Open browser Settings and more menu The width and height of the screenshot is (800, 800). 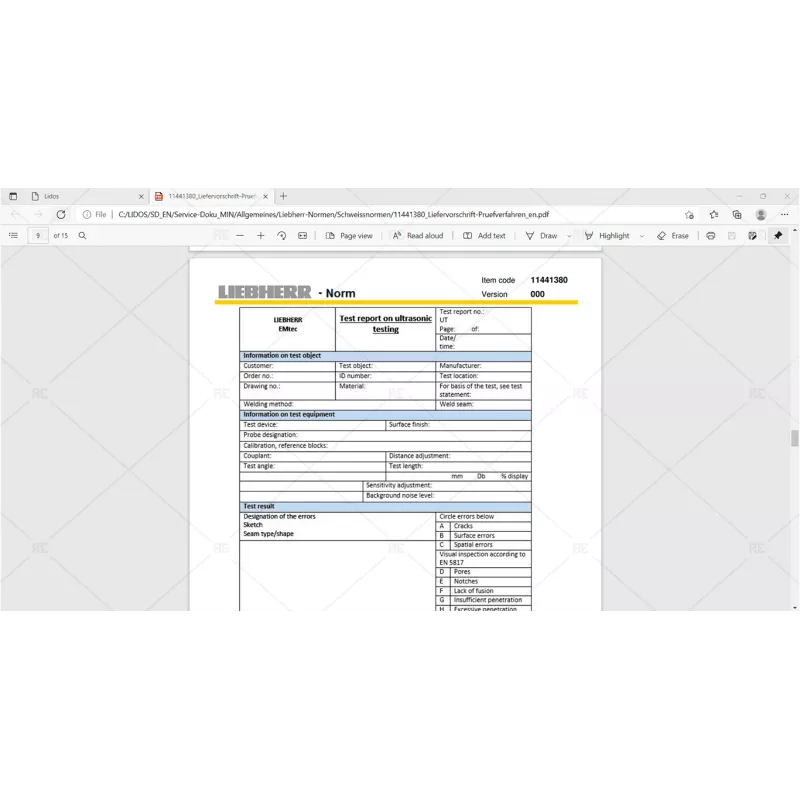click(786, 214)
